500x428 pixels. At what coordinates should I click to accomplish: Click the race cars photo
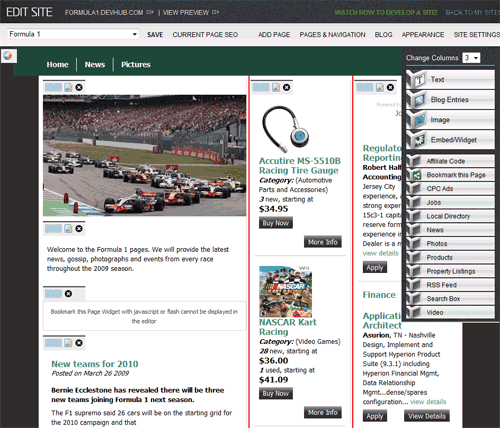(x=145, y=156)
